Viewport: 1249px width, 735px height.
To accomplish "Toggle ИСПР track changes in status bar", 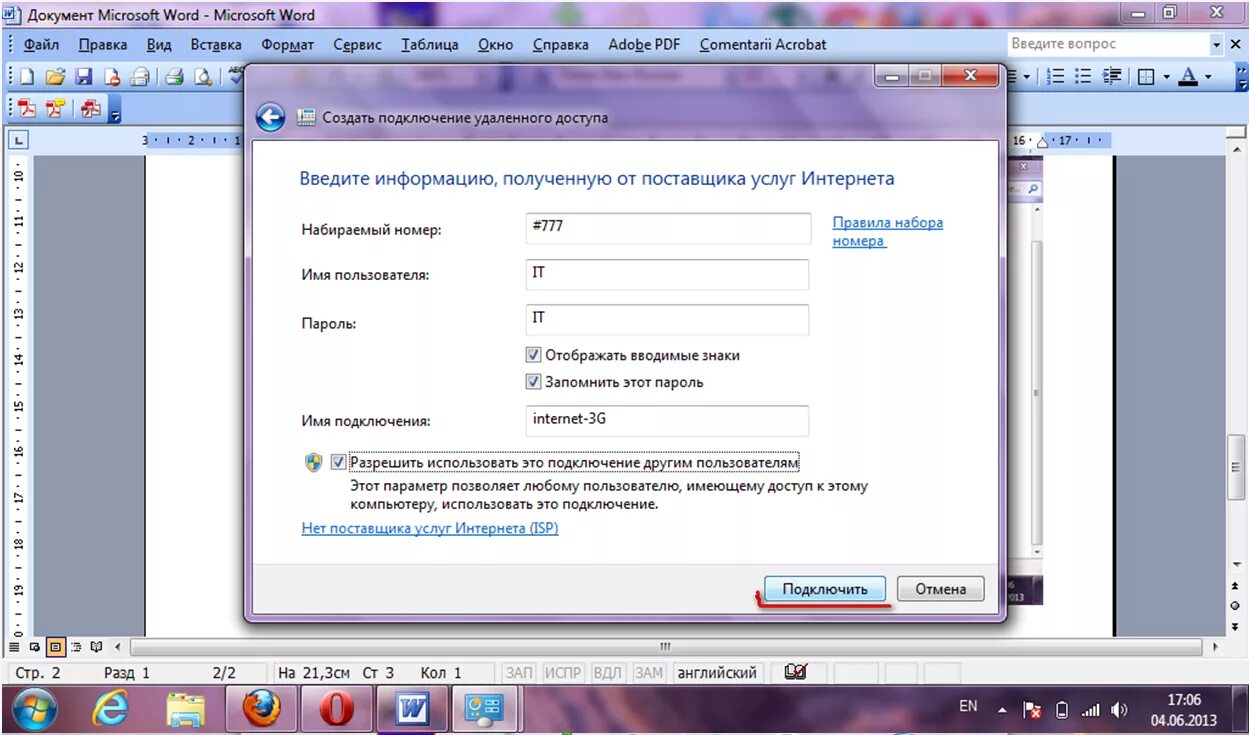I will pyautogui.click(x=563, y=673).
